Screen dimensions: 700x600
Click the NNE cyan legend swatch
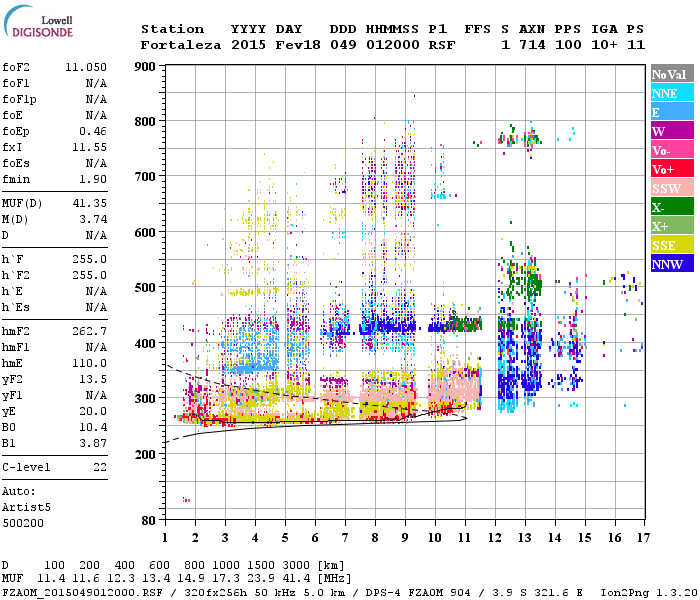pos(670,93)
